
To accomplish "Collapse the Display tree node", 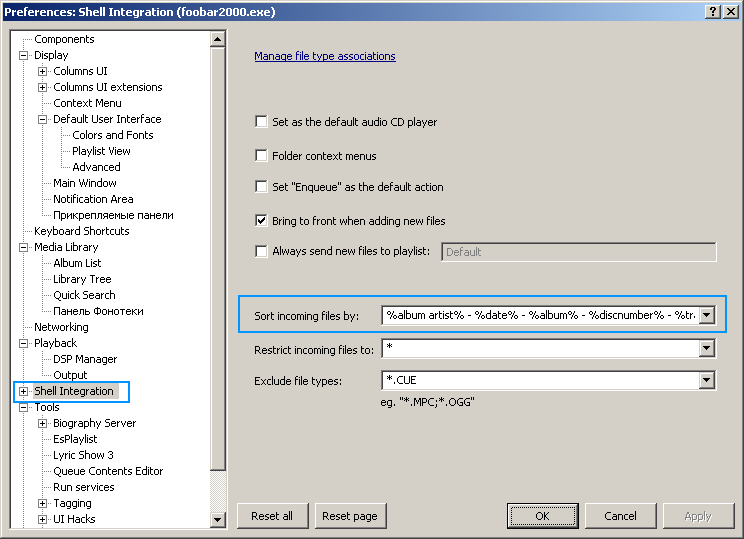I will pyautogui.click(x=23, y=56).
